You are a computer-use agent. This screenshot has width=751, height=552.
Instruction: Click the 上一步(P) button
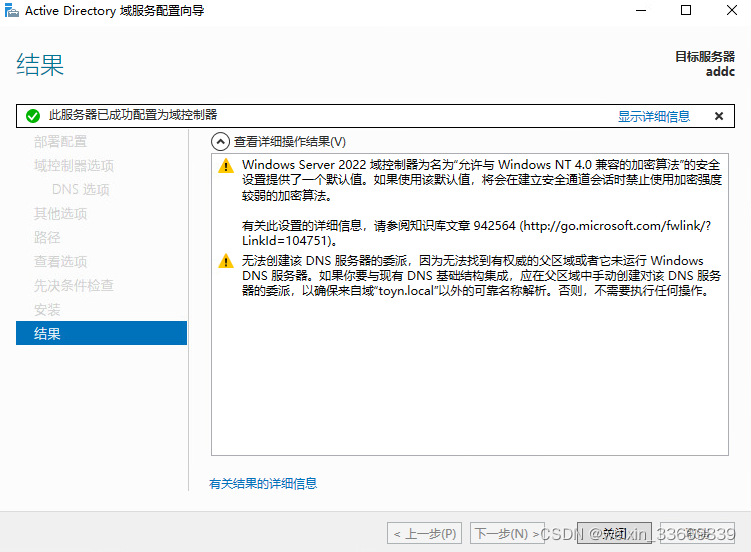click(424, 533)
